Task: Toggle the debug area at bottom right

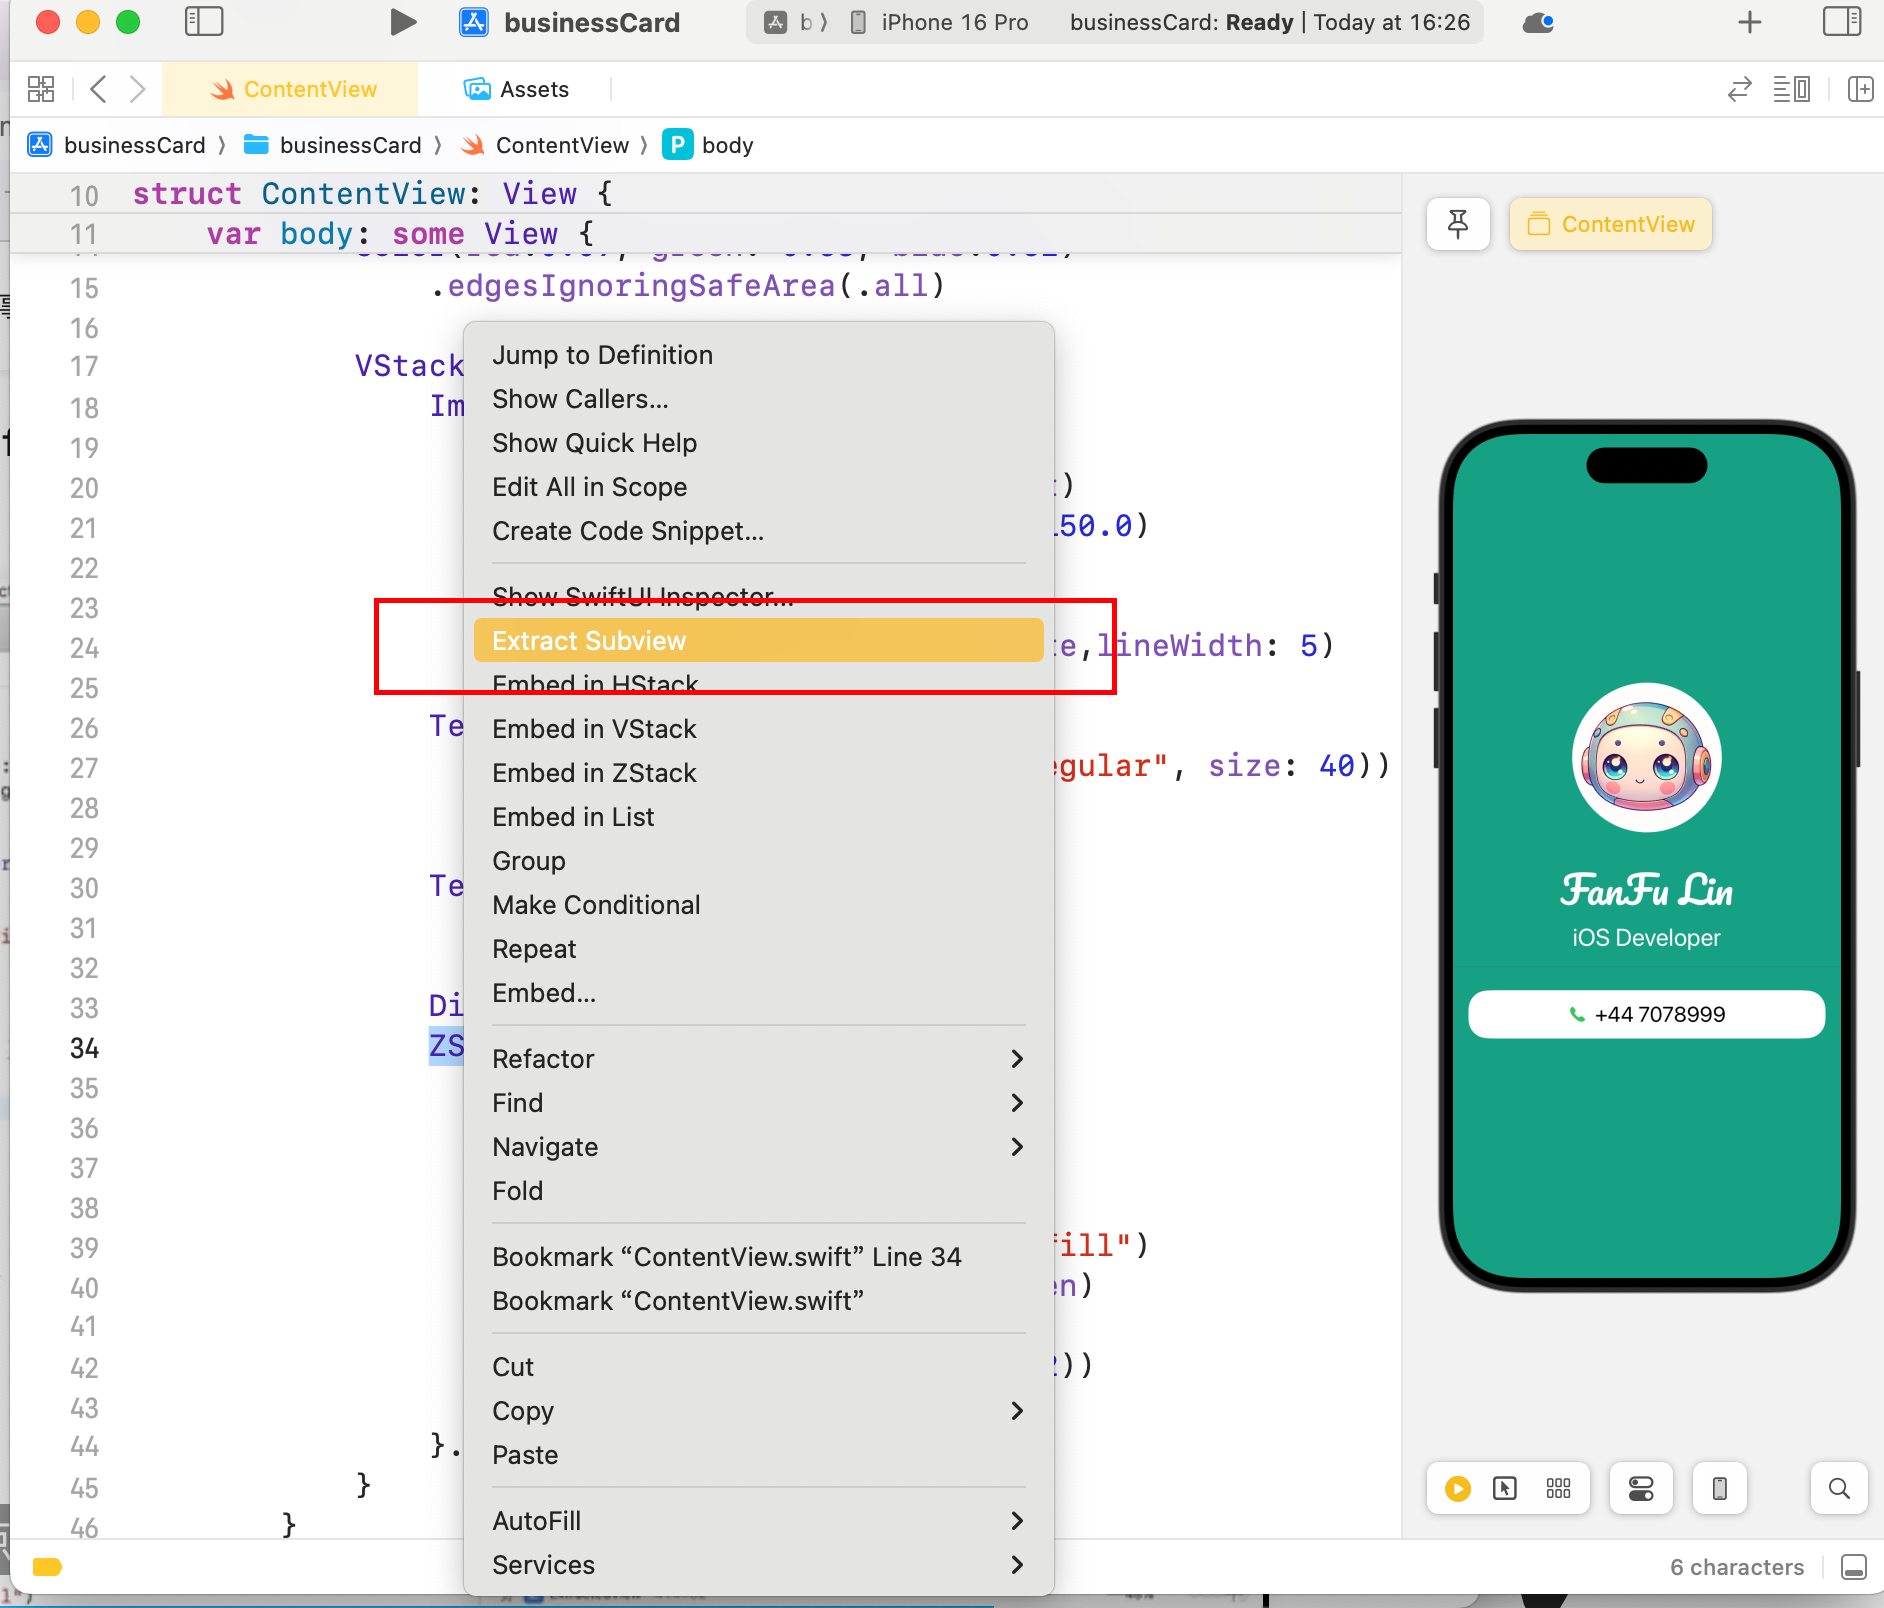Action: [1854, 1567]
